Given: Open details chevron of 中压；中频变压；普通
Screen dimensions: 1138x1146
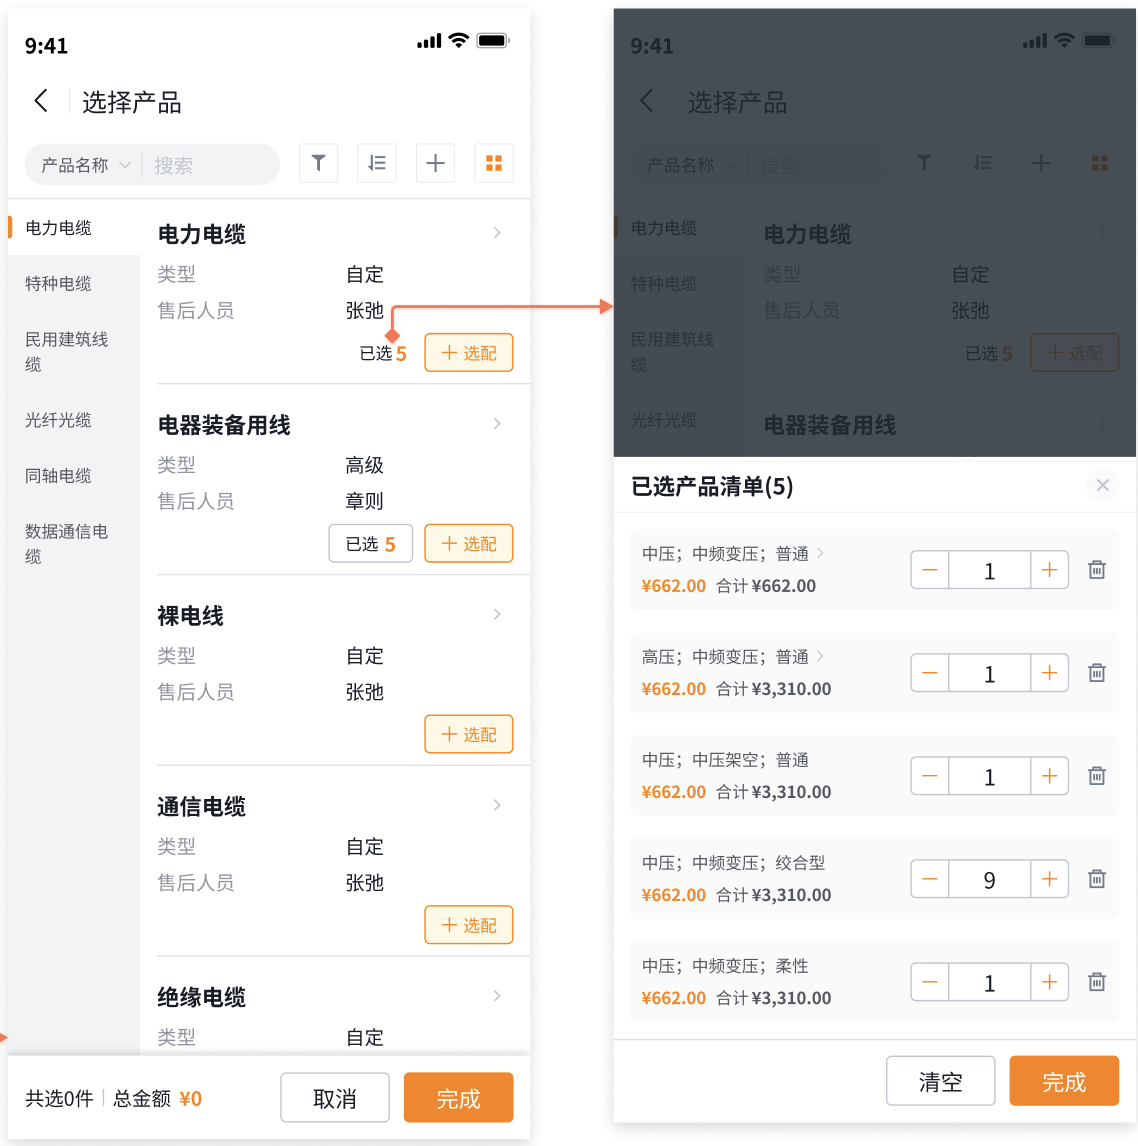Looking at the screenshot, I should [x=820, y=553].
